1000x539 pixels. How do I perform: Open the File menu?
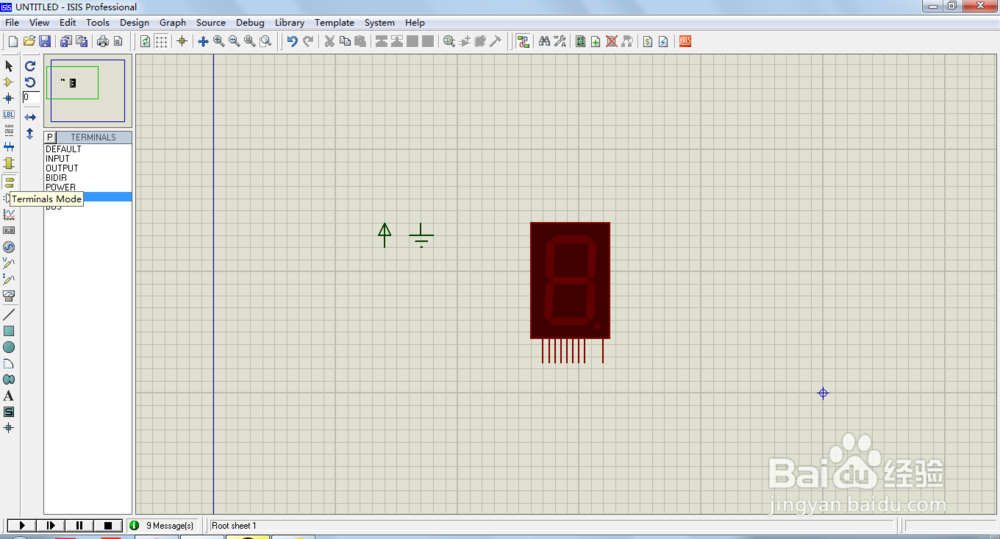(12, 22)
